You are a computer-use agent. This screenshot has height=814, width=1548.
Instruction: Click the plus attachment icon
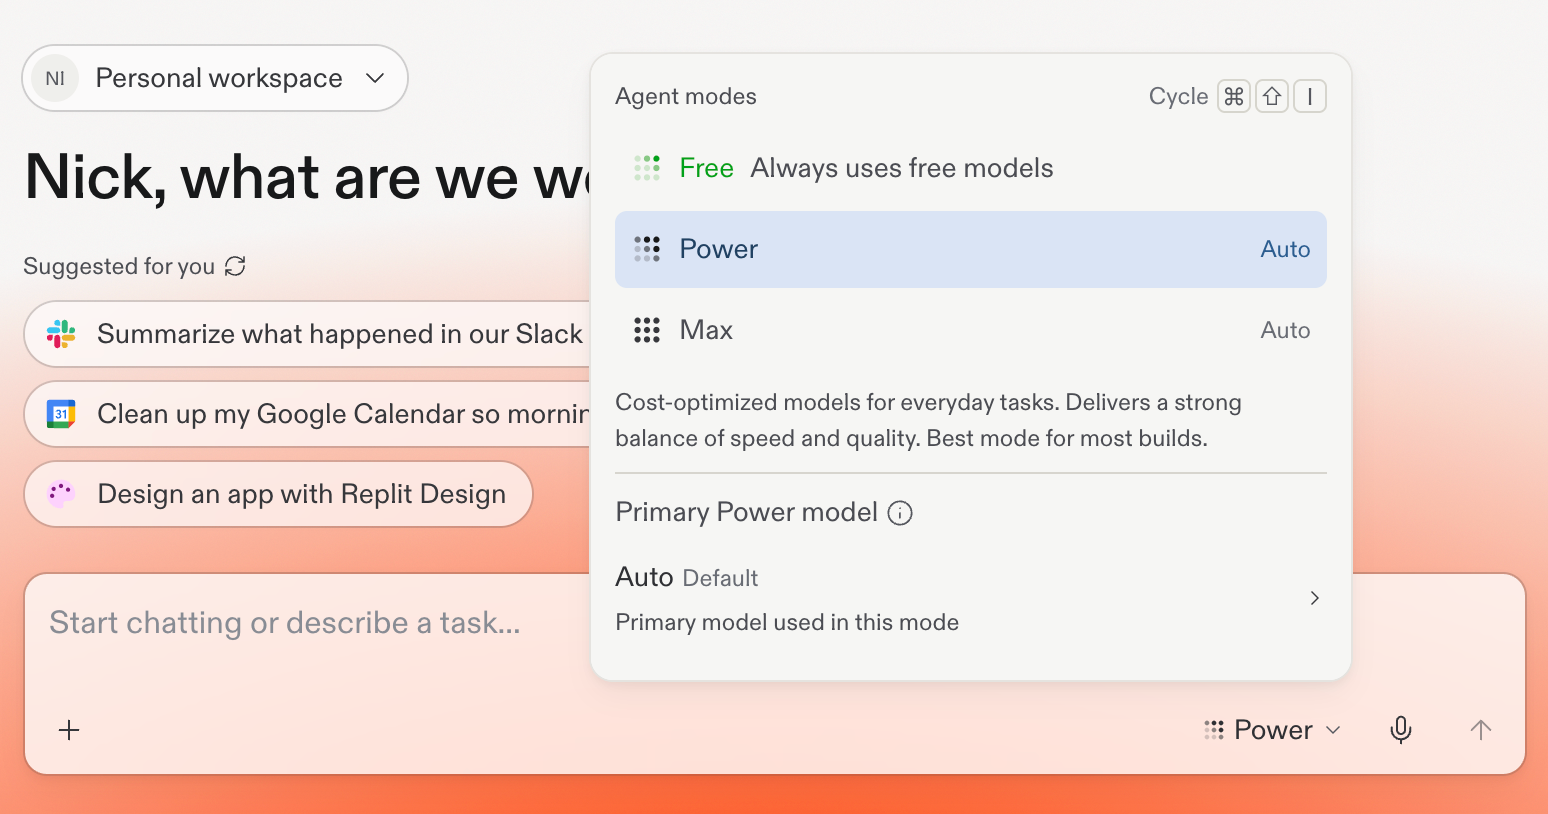(x=69, y=730)
